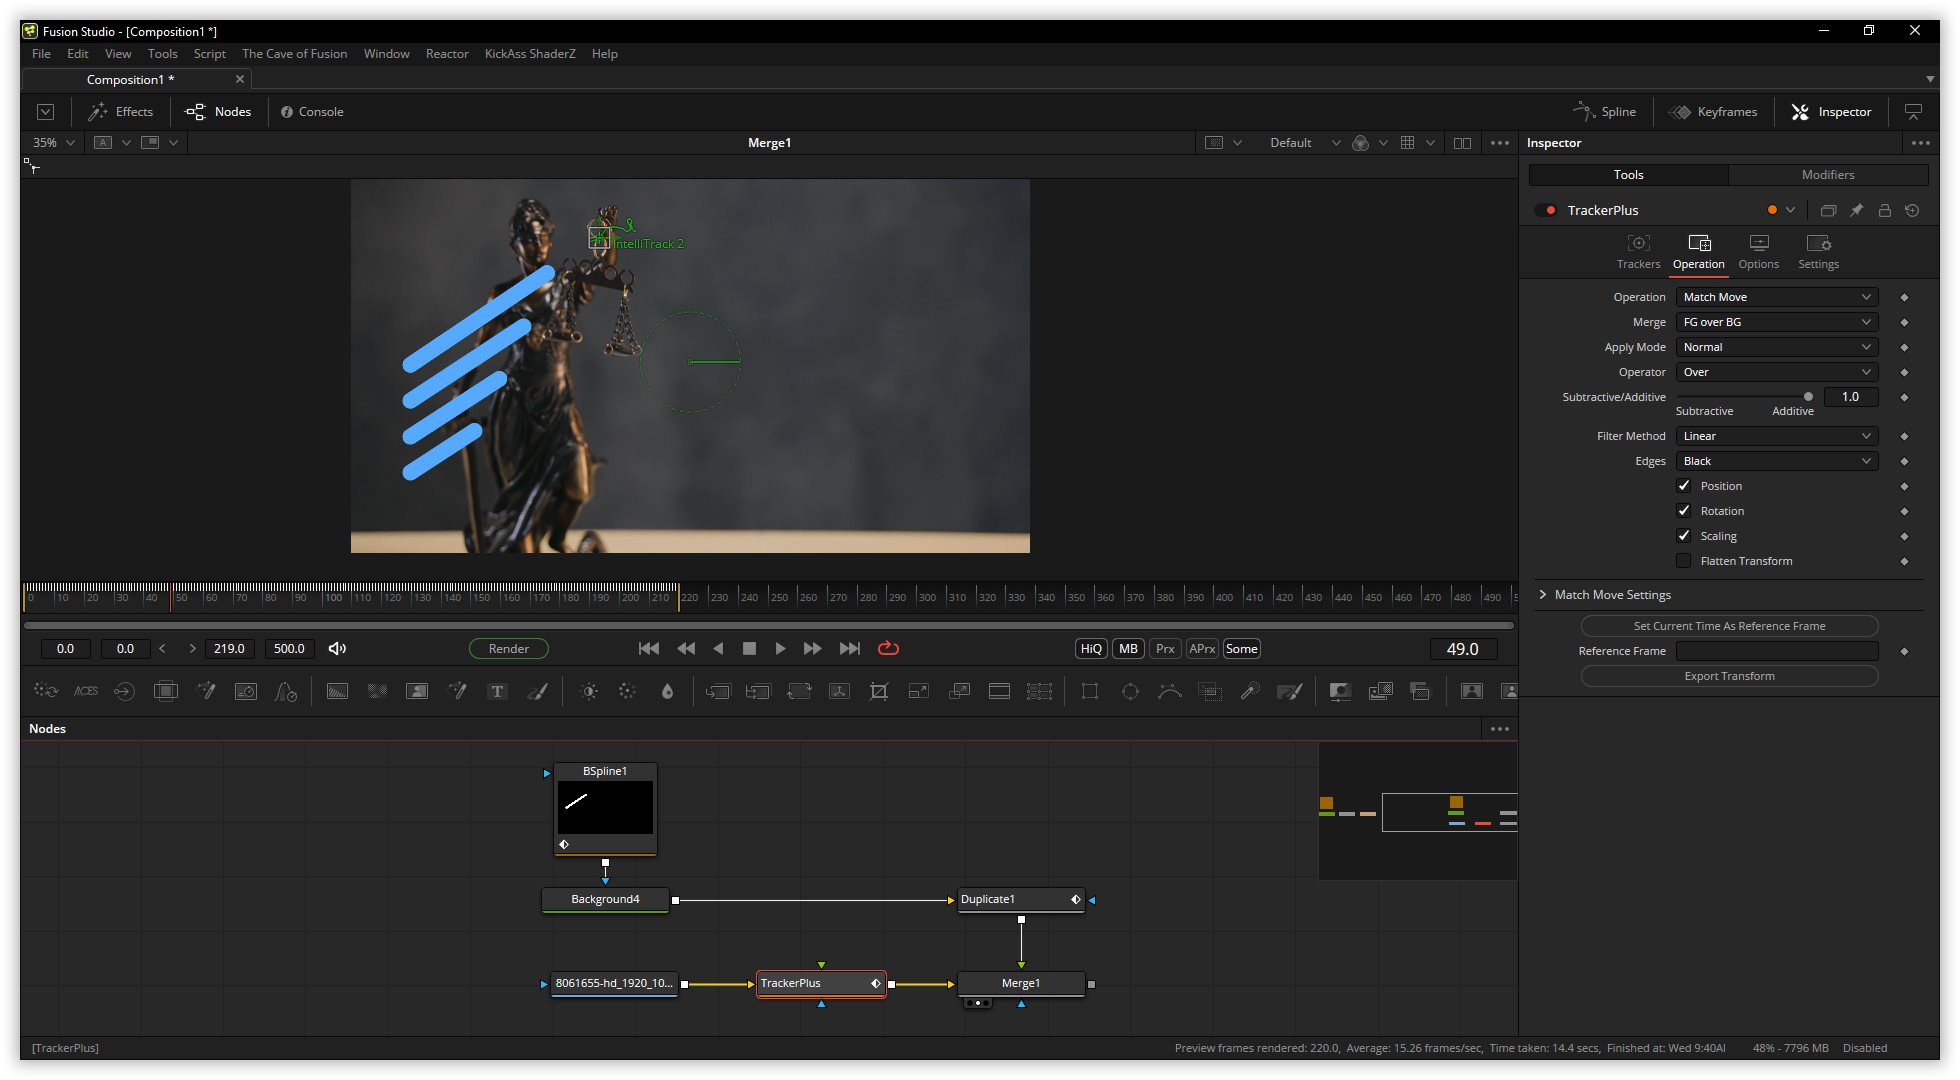Open the Operation dropdown set to Match Move
The height and width of the screenshot is (1080, 1960).
coord(1777,297)
